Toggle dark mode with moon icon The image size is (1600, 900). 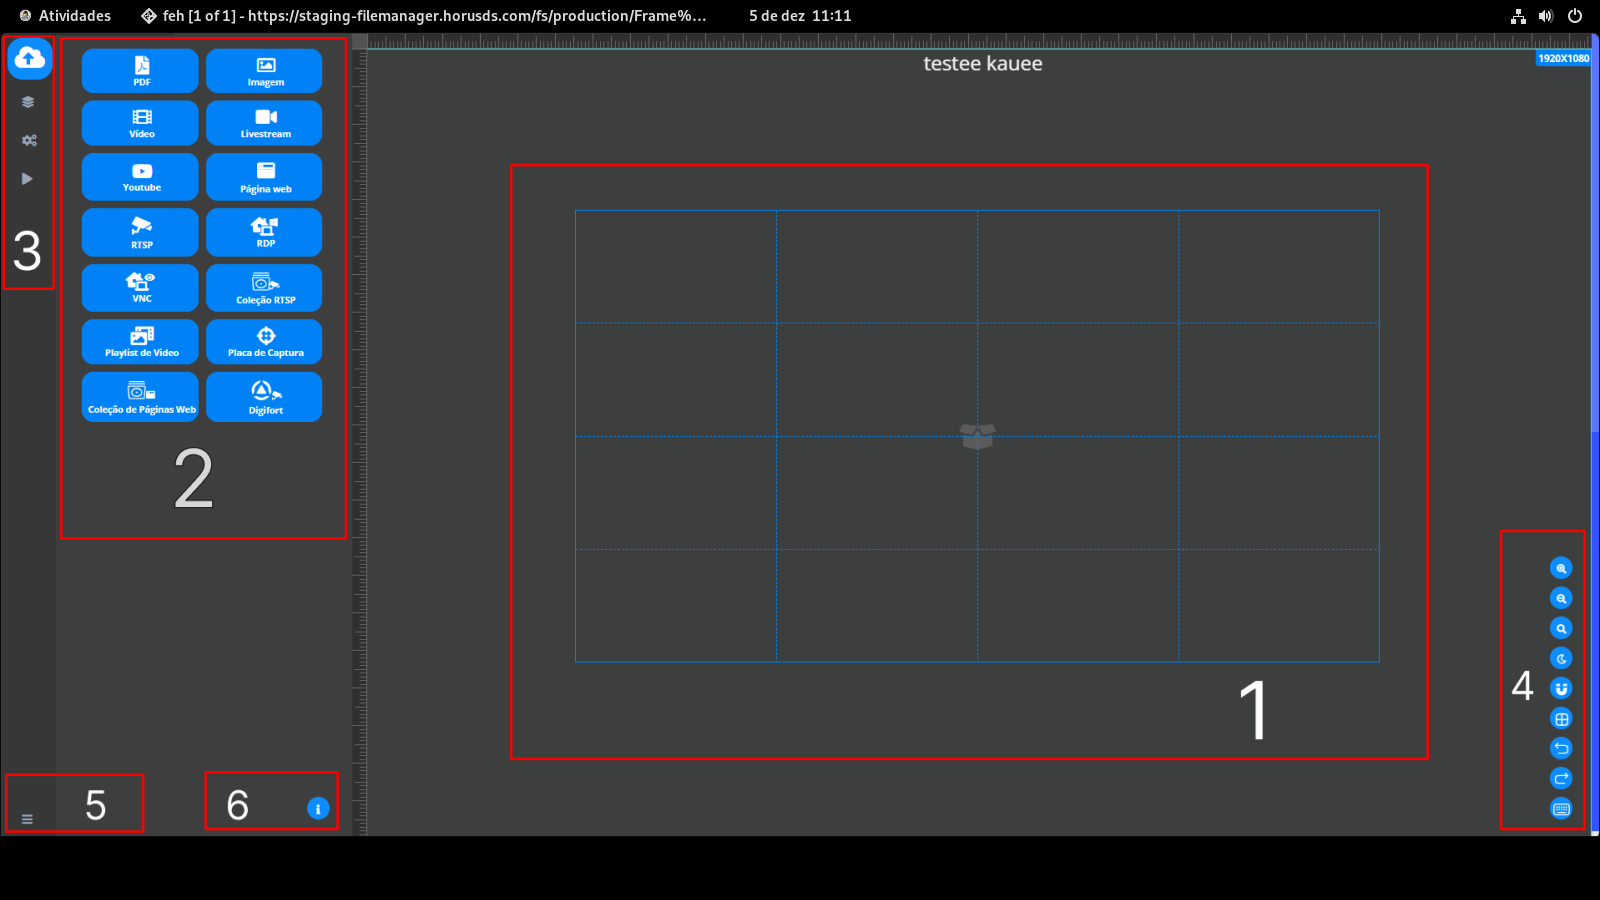coord(1561,658)
